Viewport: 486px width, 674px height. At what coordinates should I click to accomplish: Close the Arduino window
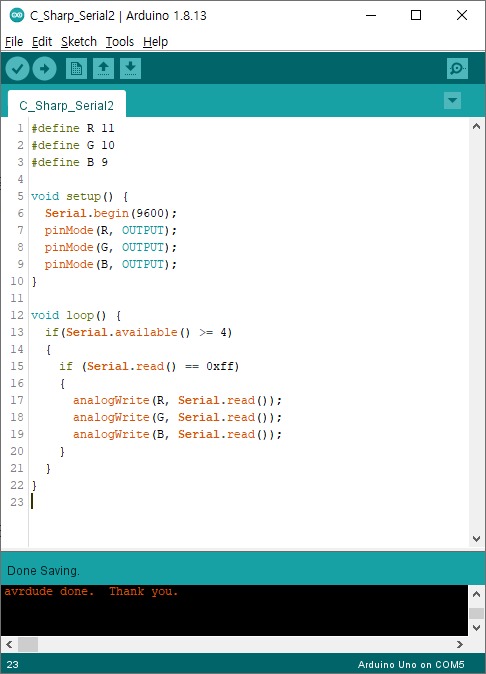pos(462,15)
